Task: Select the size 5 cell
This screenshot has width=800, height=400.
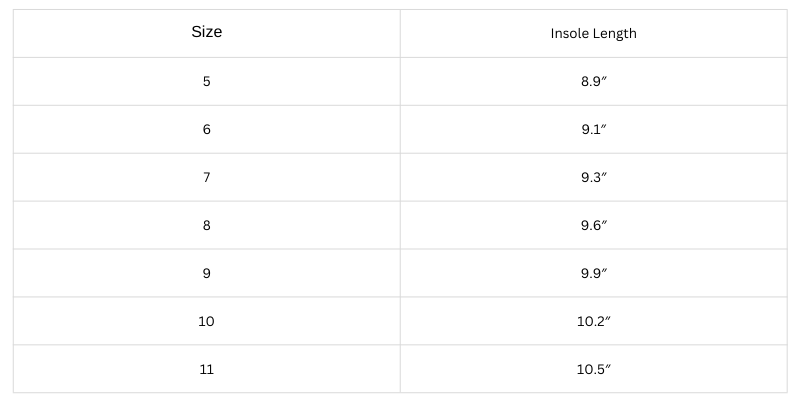Action: click(x=207, y=82)
